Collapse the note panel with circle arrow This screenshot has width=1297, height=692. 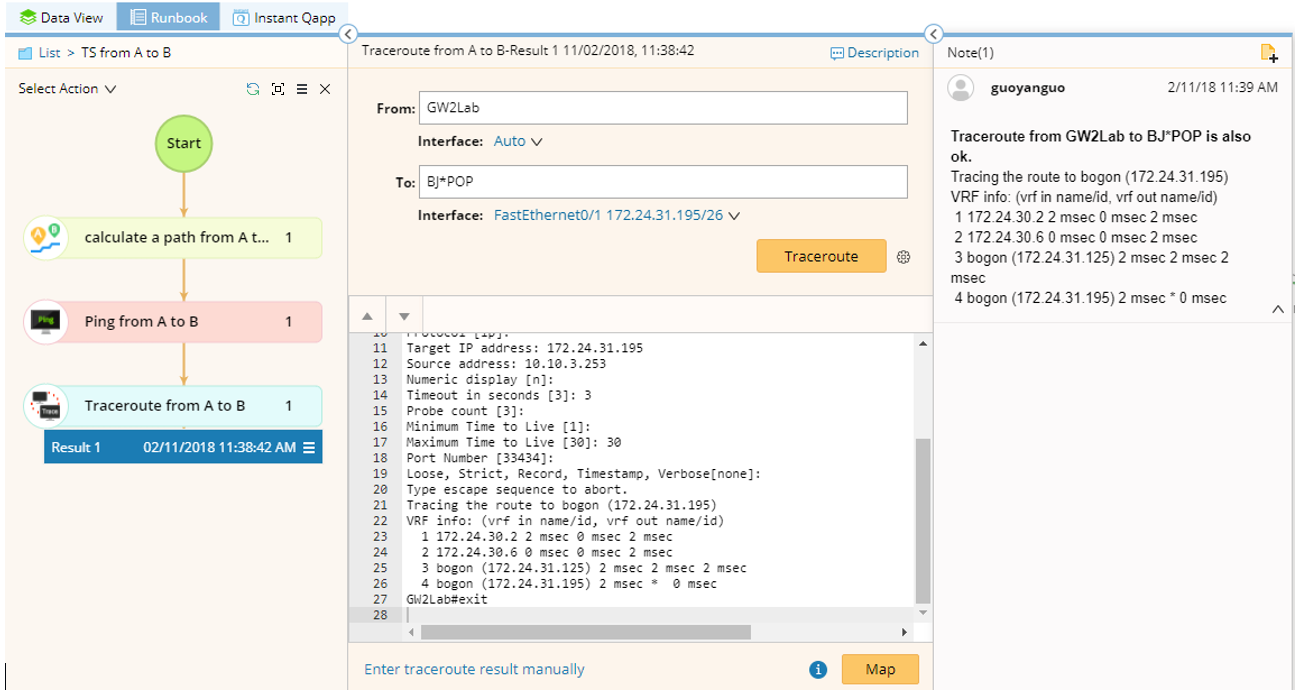[933, 35]
